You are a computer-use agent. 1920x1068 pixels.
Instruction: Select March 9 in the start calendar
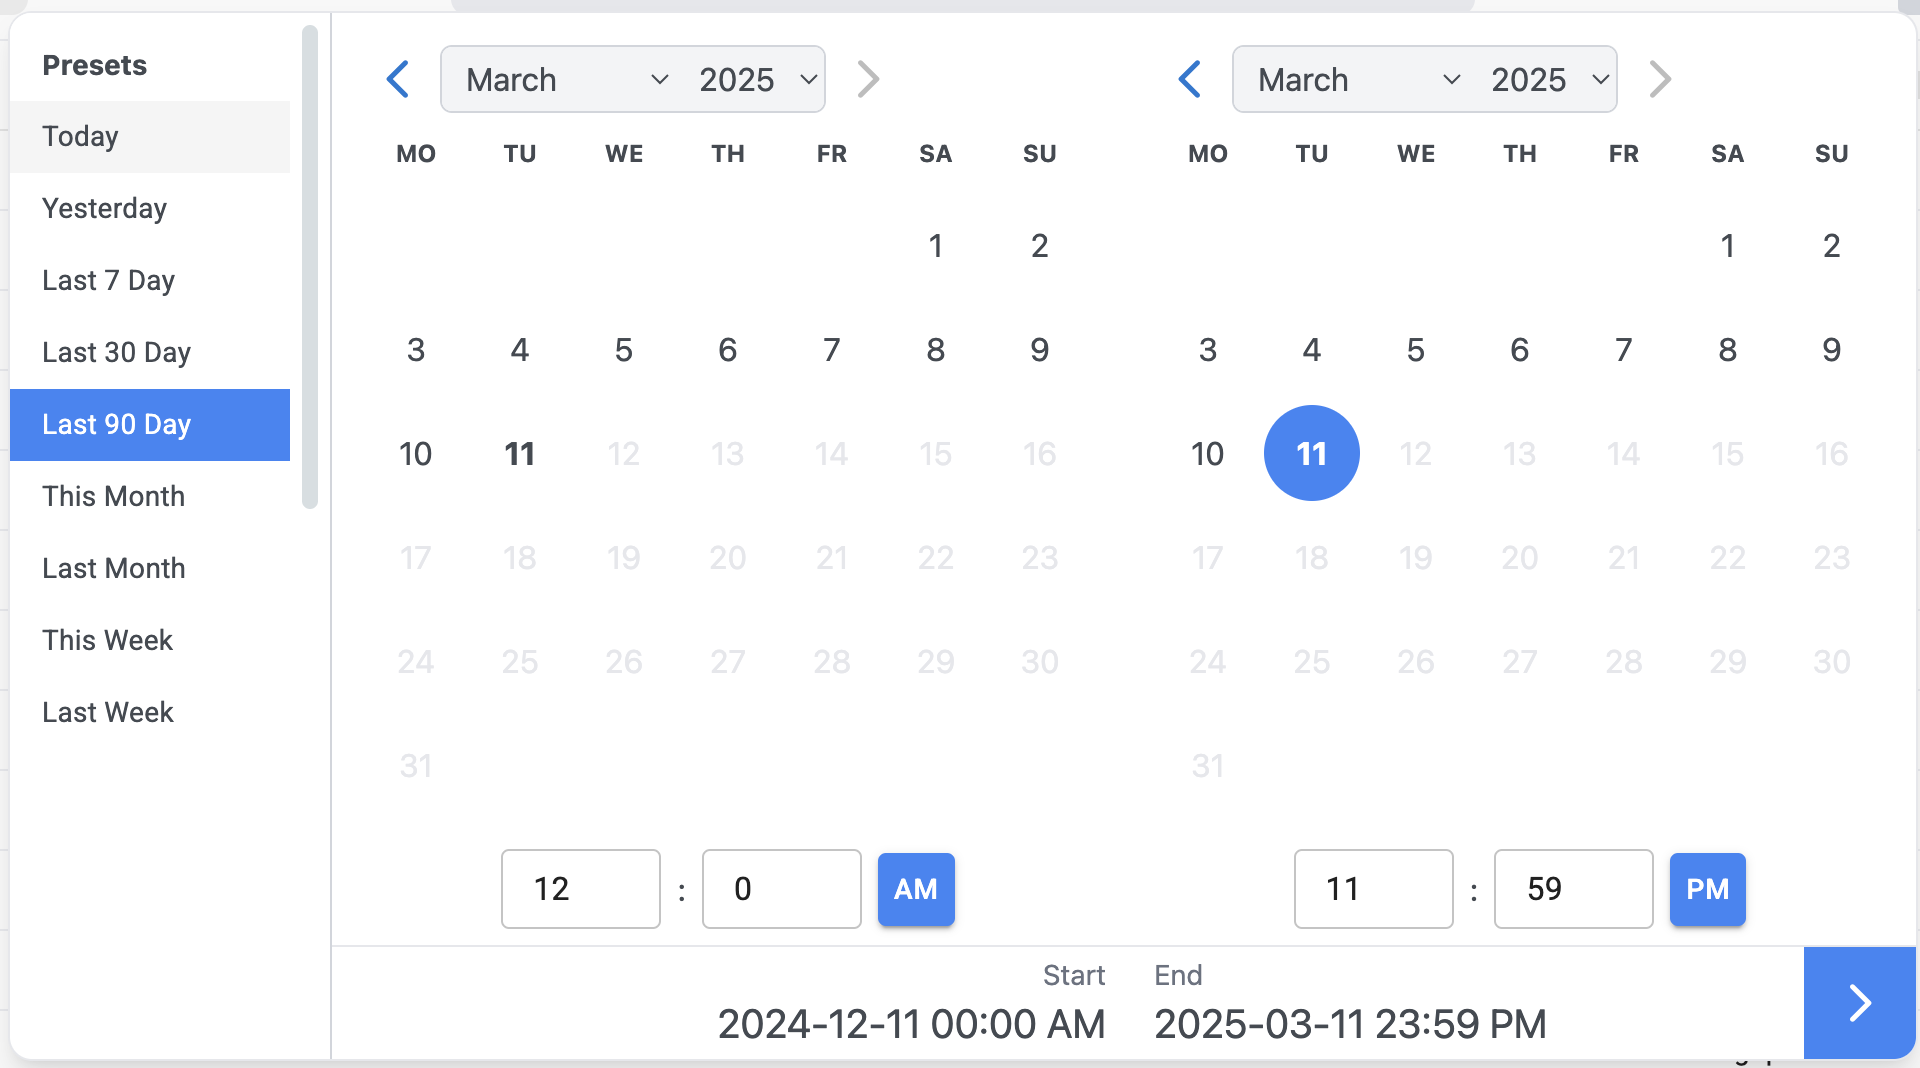(x=1040, y=350)
